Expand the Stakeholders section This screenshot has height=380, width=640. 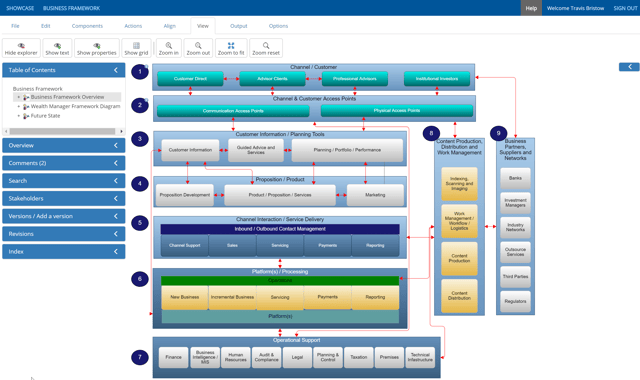click(64, 198)
